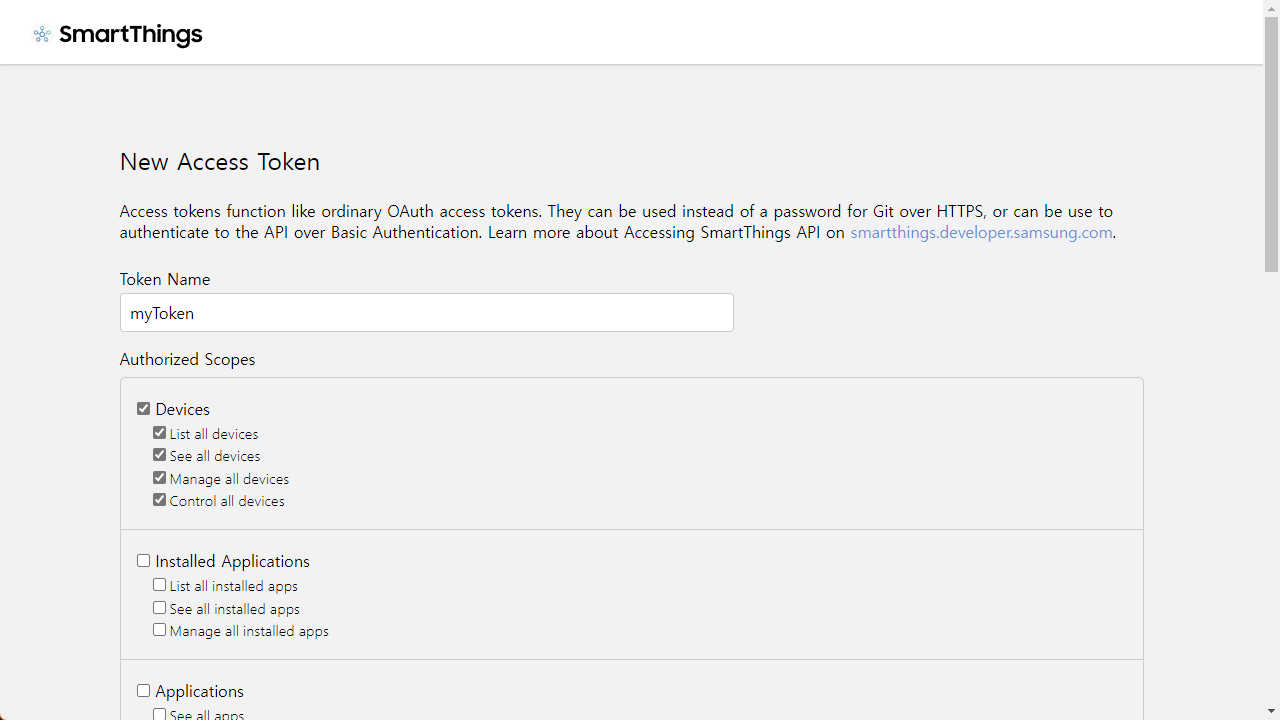Open the SmartThings home wordmark
This screenshot has width=1280, height=720.
[x=130, y=34]
